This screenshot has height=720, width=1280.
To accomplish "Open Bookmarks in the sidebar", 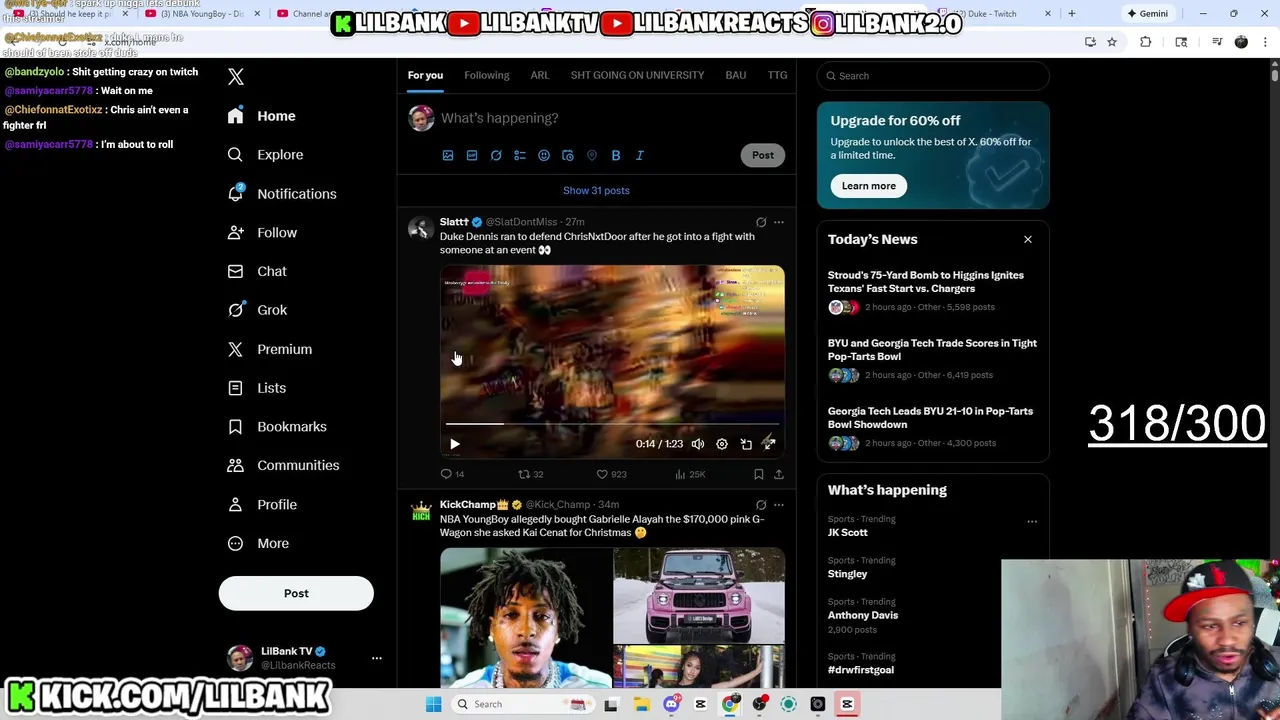I will (277, 427).
